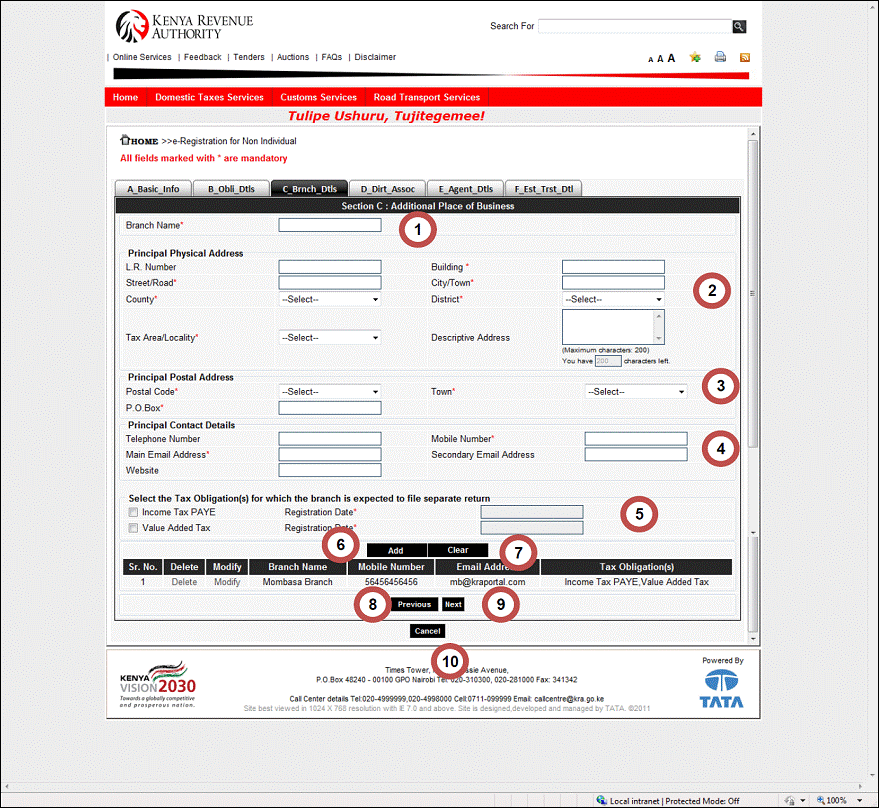The image size is (879, 808).
Task: Click the RSS feed icon
Action: 743,57
